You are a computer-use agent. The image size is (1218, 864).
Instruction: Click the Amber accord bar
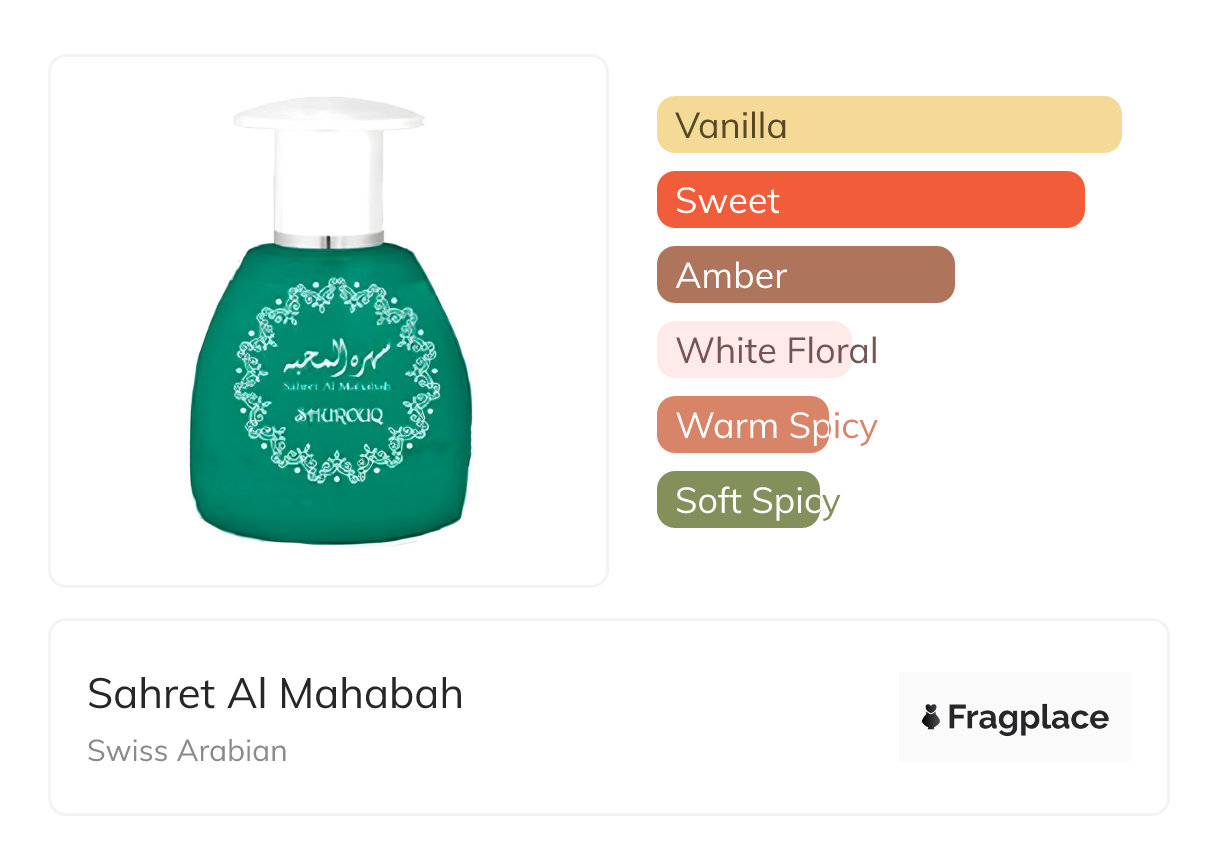(x=805, y=275)
